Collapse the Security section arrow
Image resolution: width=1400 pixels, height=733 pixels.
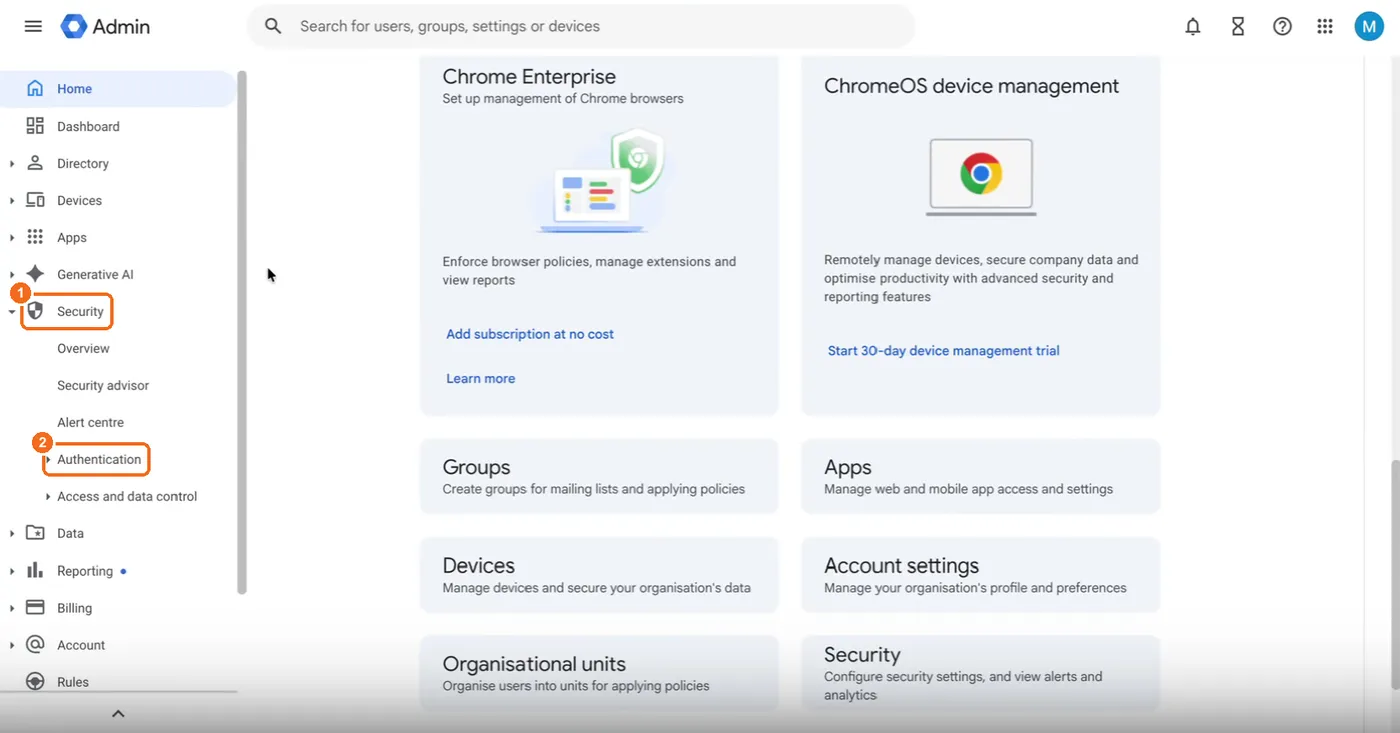point(12,312)
